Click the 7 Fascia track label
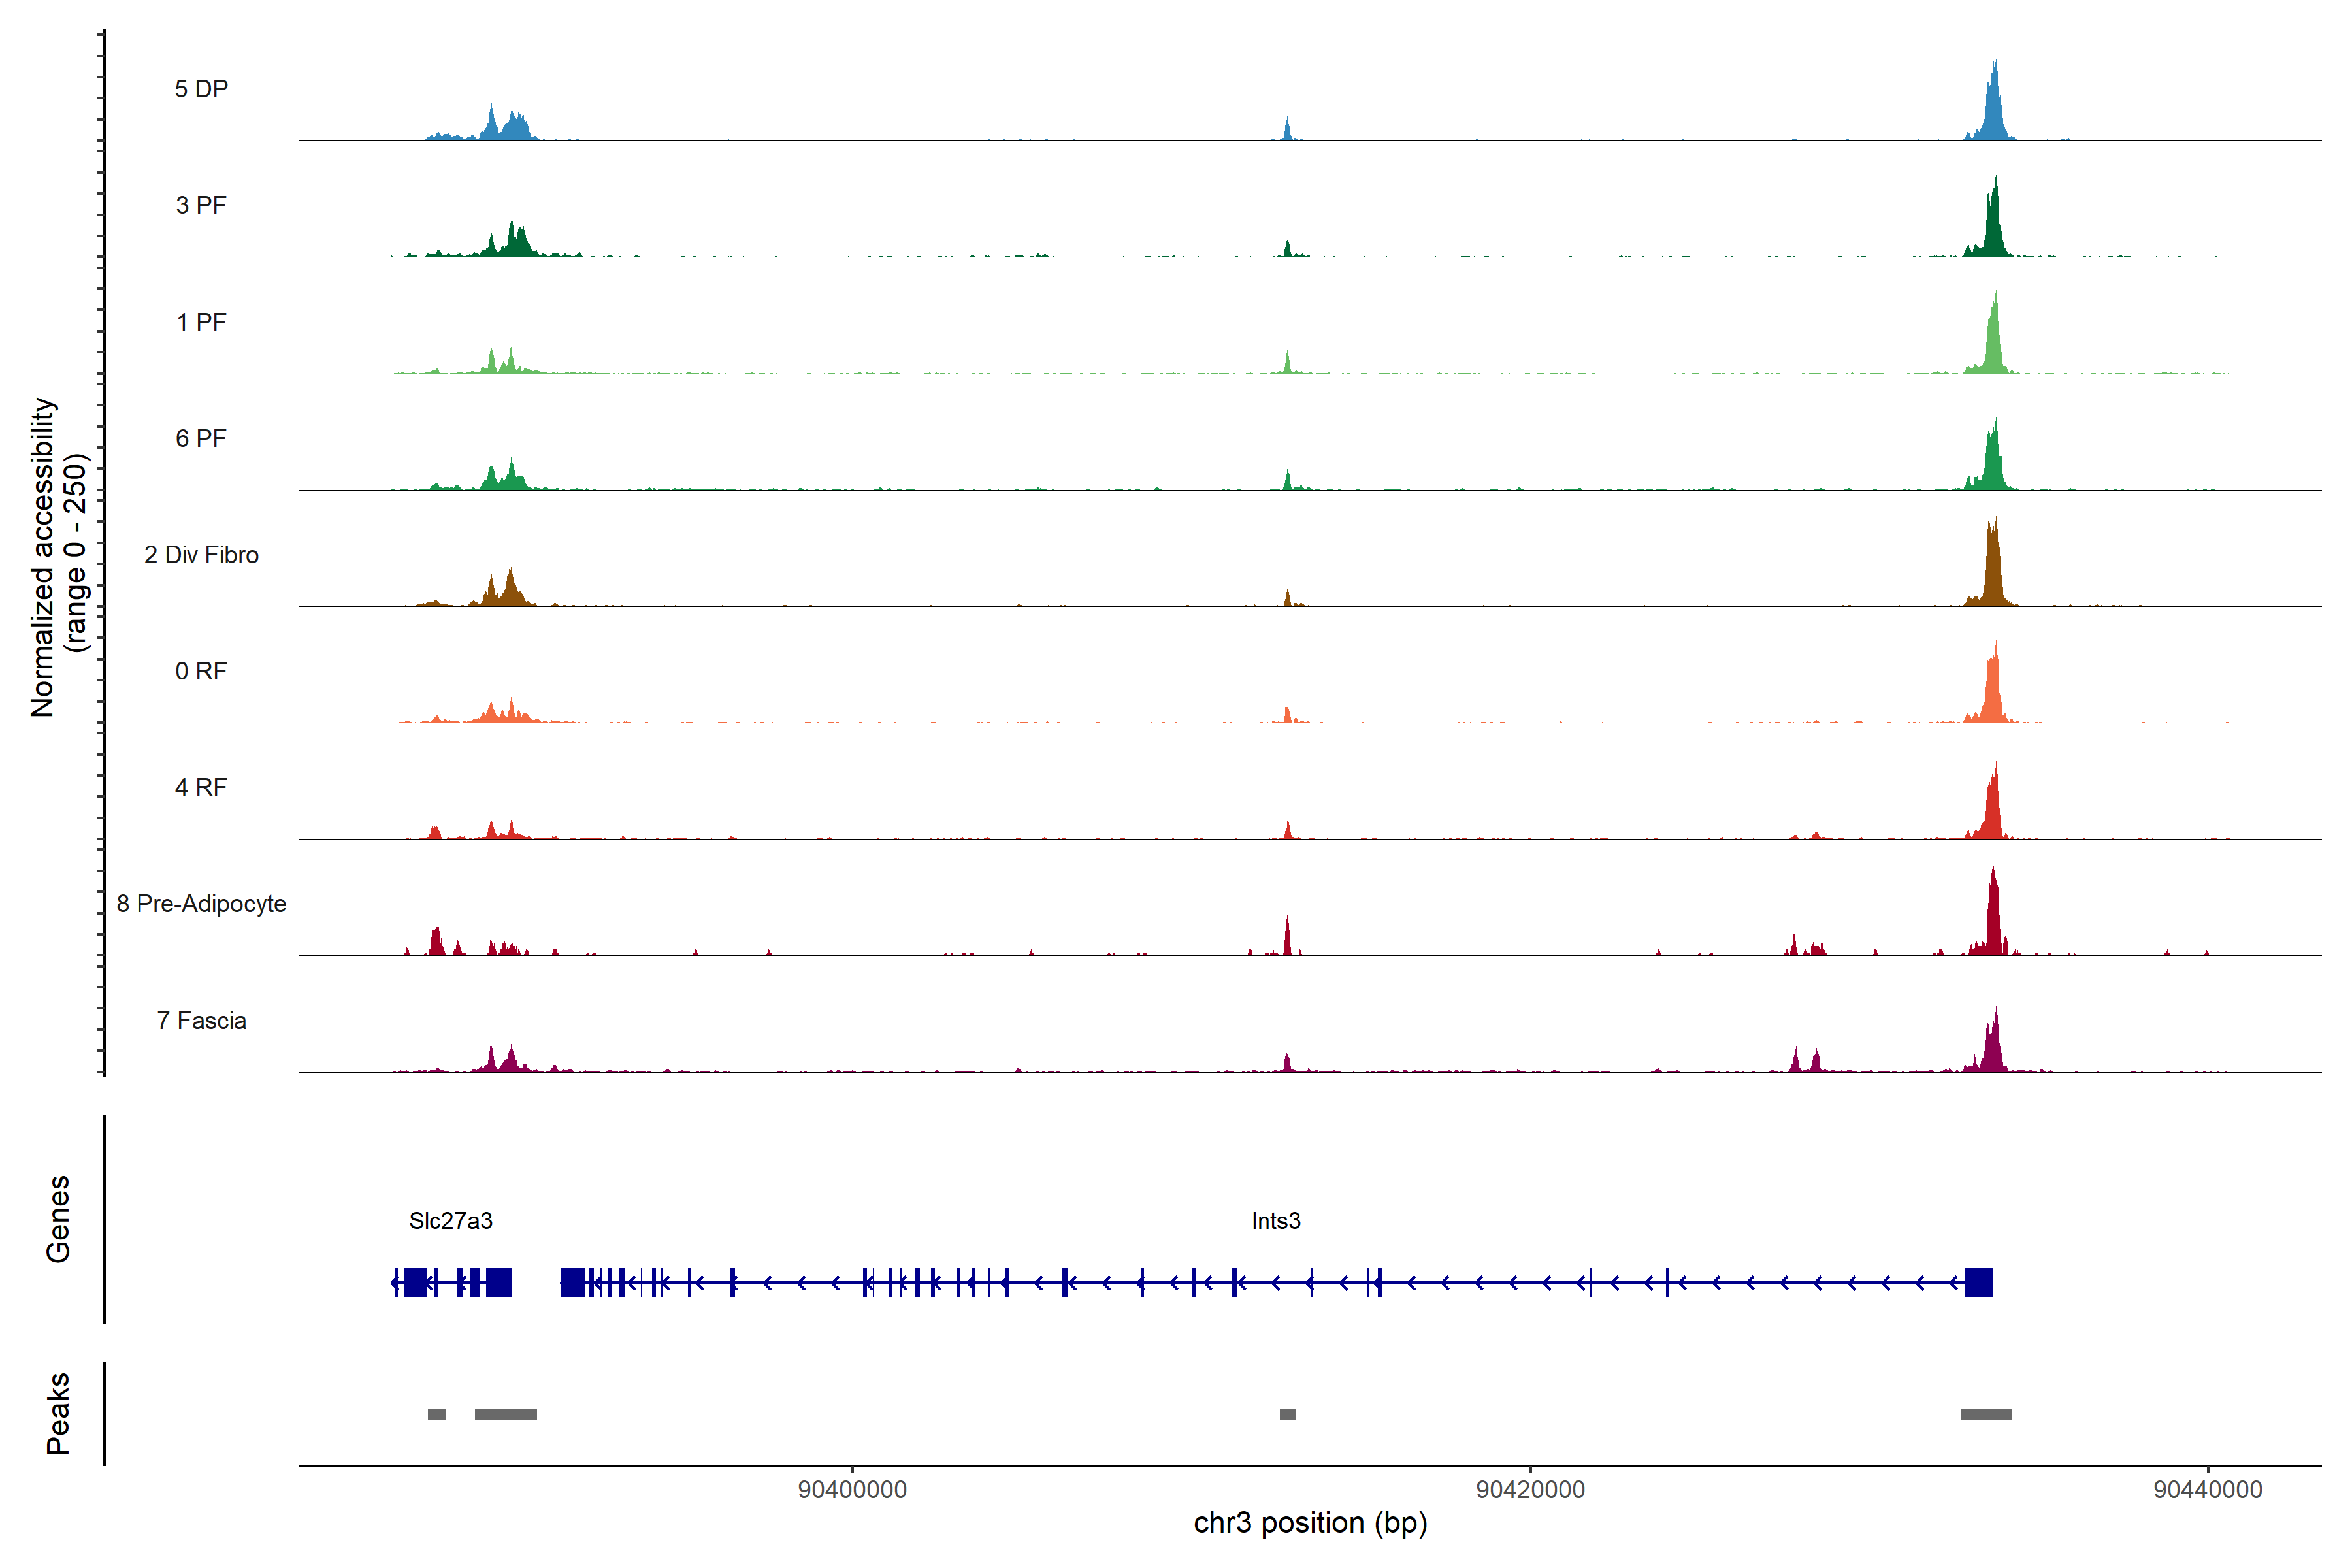 tap(201, 1021)
